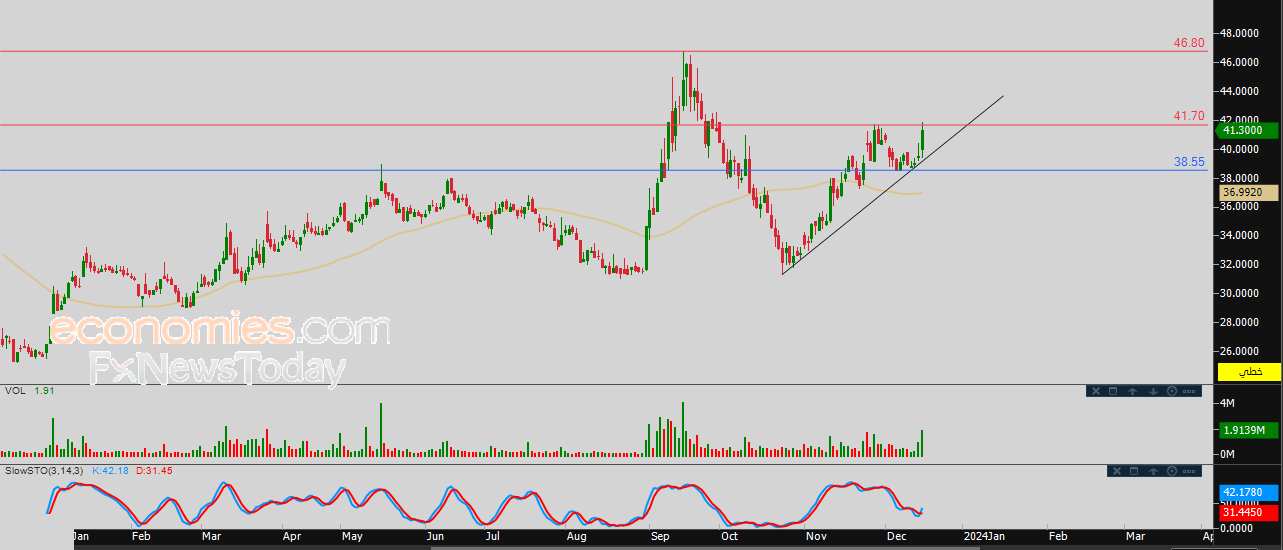Screen dimensions: 1283x550
Task: Click the 34.0000 price axis label
Action: click(1239, 236)
